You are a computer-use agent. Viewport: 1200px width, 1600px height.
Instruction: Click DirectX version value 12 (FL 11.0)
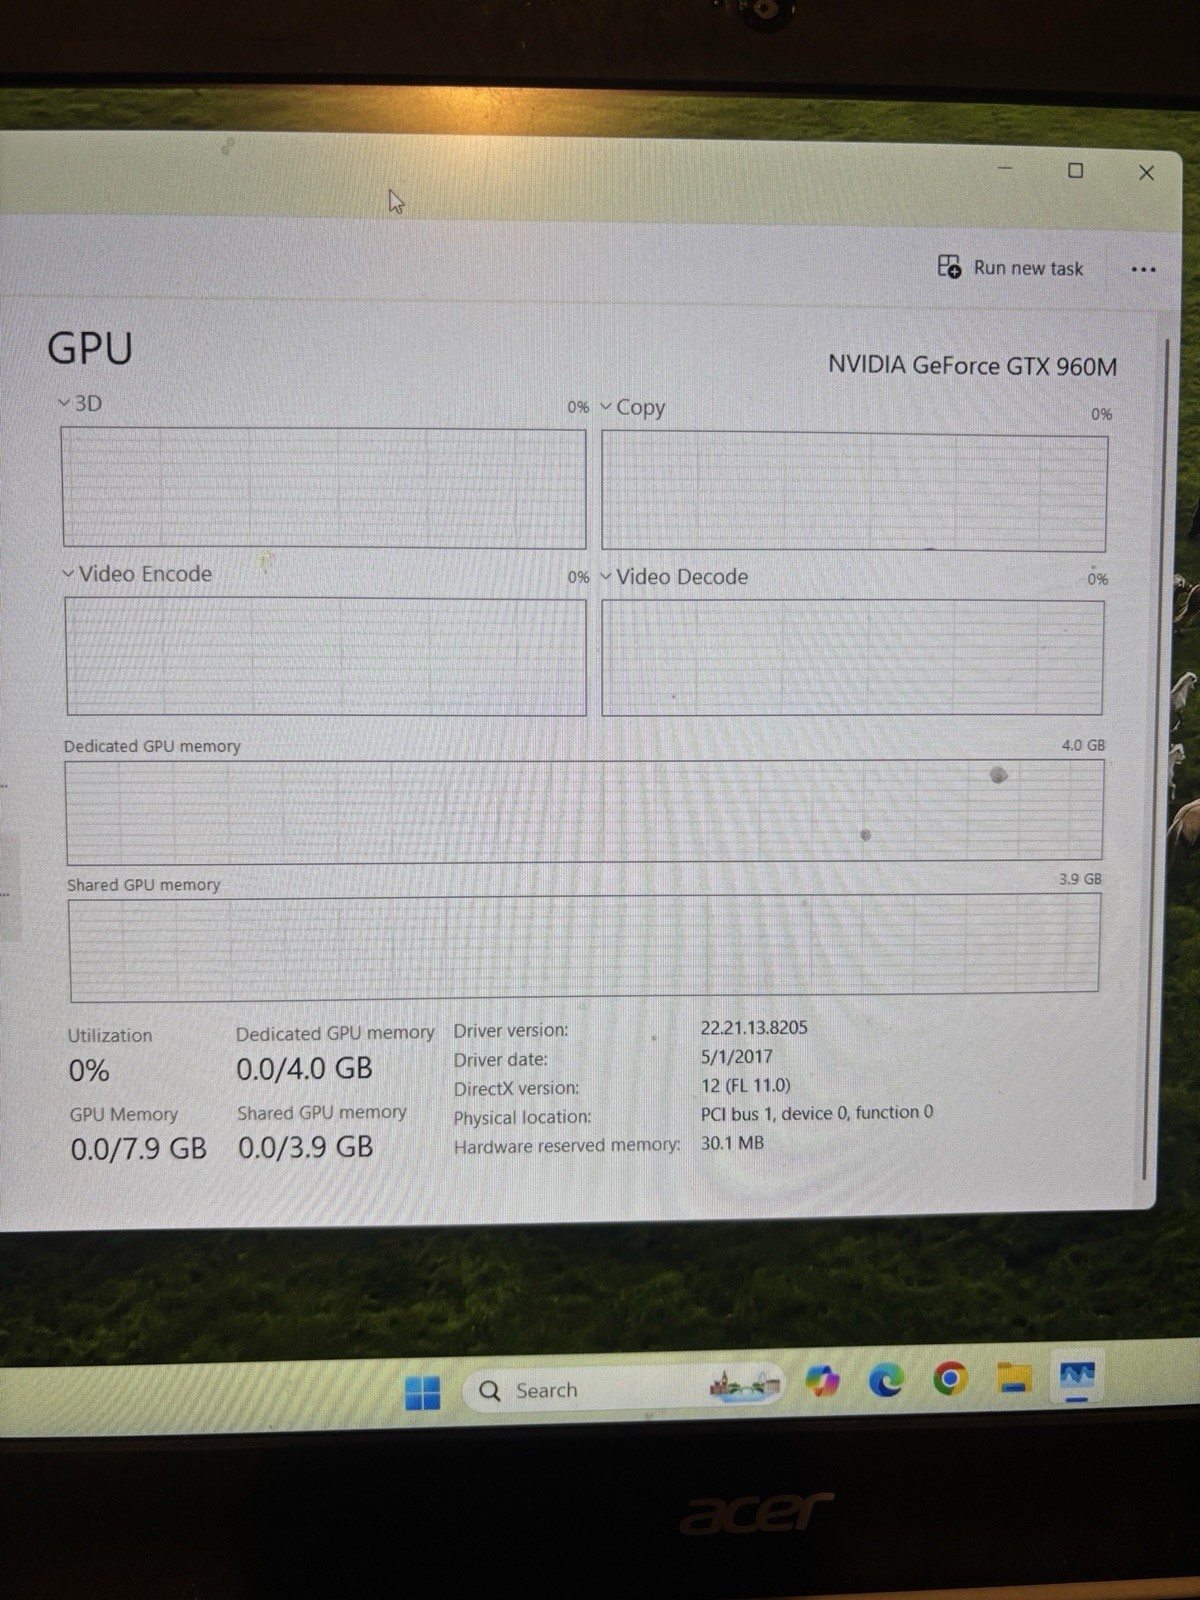[745, 1086]
